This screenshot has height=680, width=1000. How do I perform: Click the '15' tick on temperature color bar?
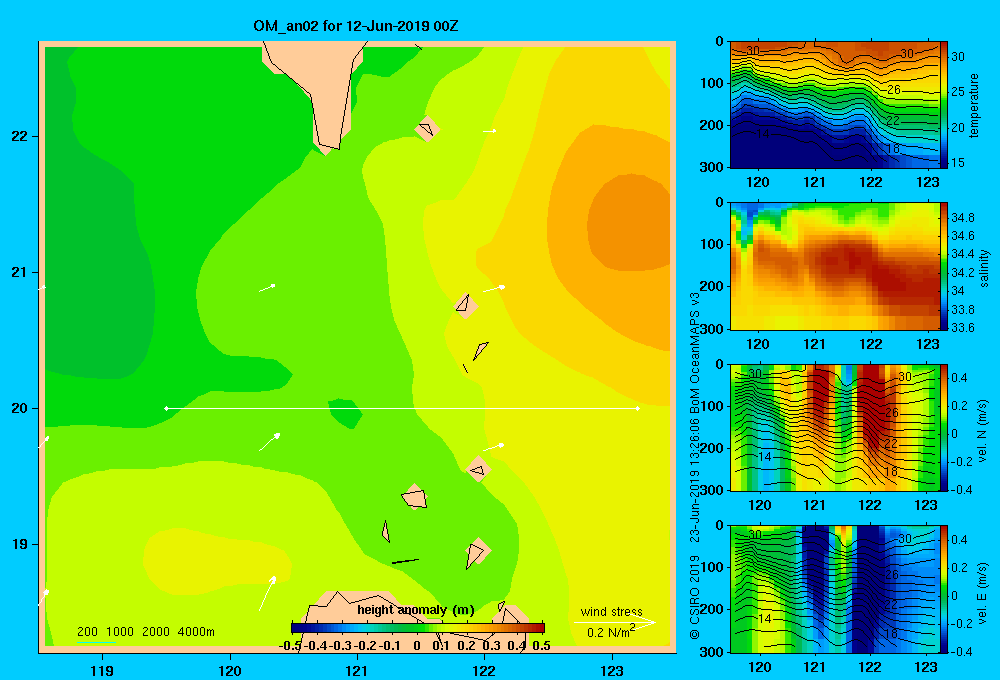point(958,163)
